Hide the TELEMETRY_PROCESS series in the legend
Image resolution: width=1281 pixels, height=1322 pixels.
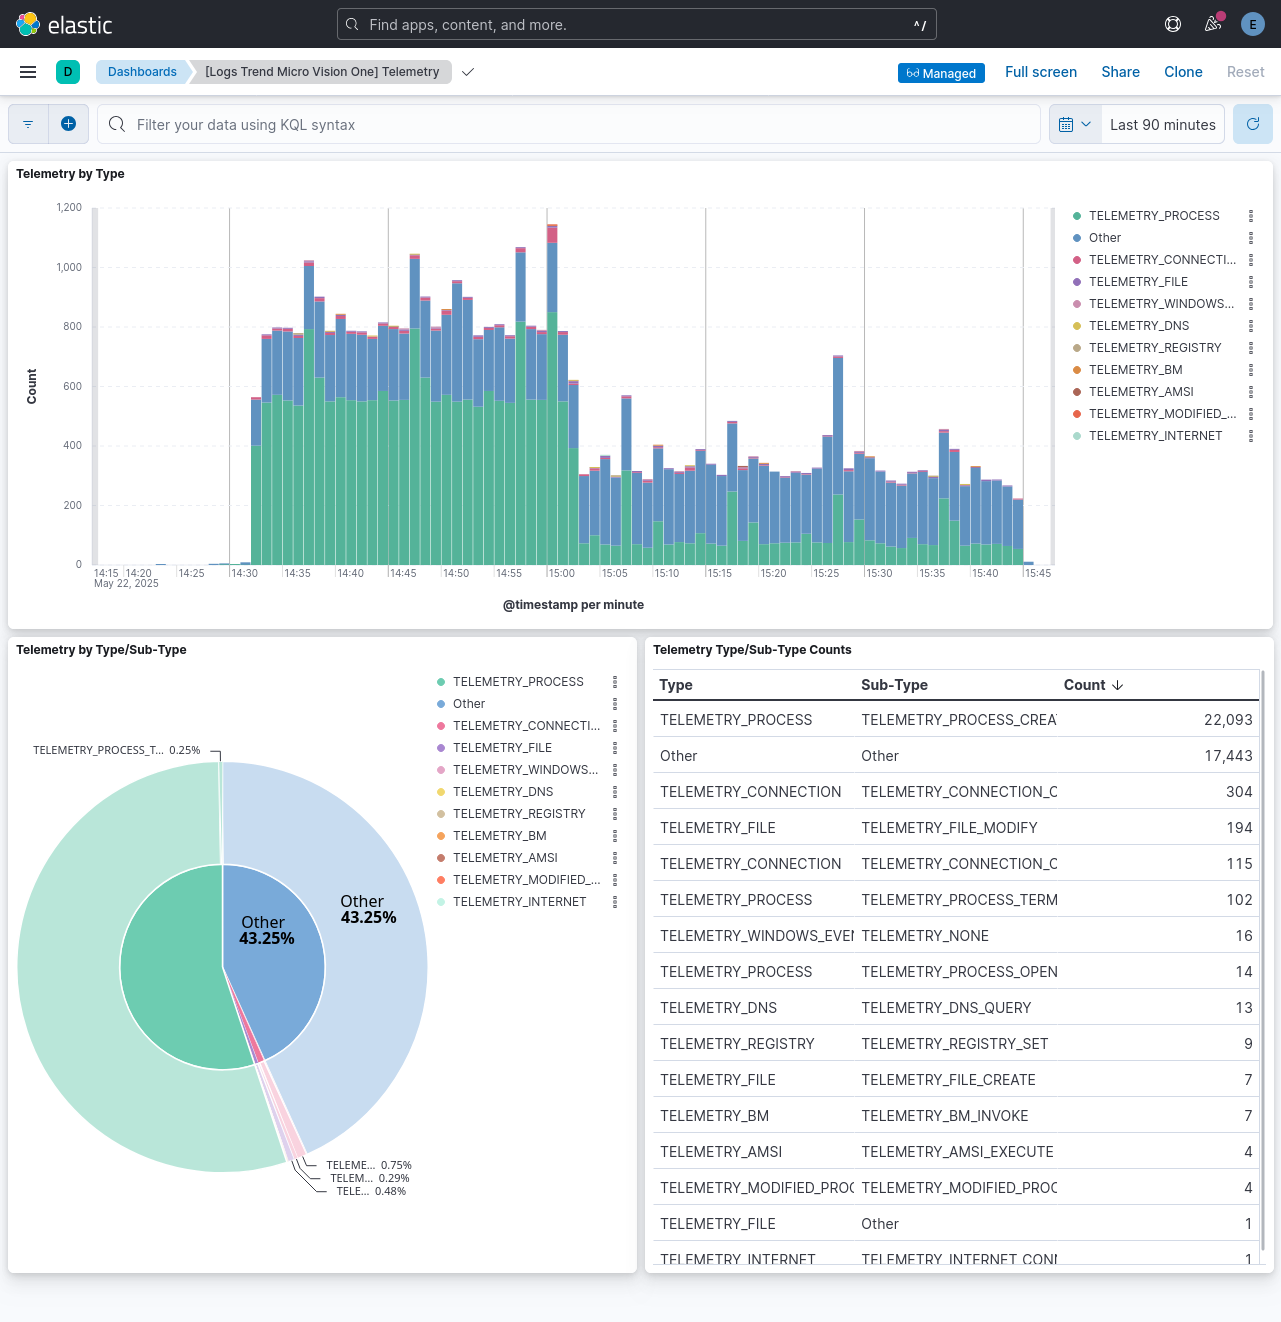pyautogui.click(x=1154, y=215)
